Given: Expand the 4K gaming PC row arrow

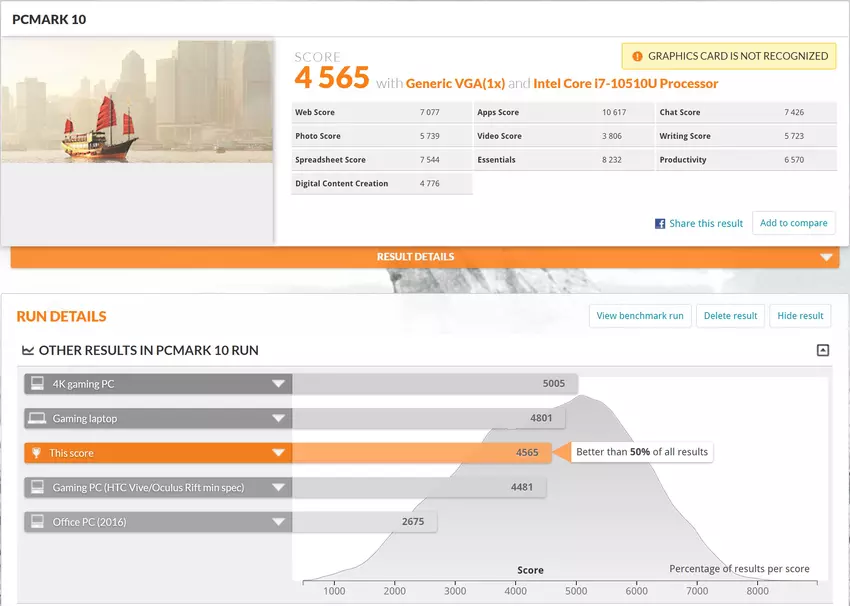Looking at the screenshot, I should [x=278, y=384].
